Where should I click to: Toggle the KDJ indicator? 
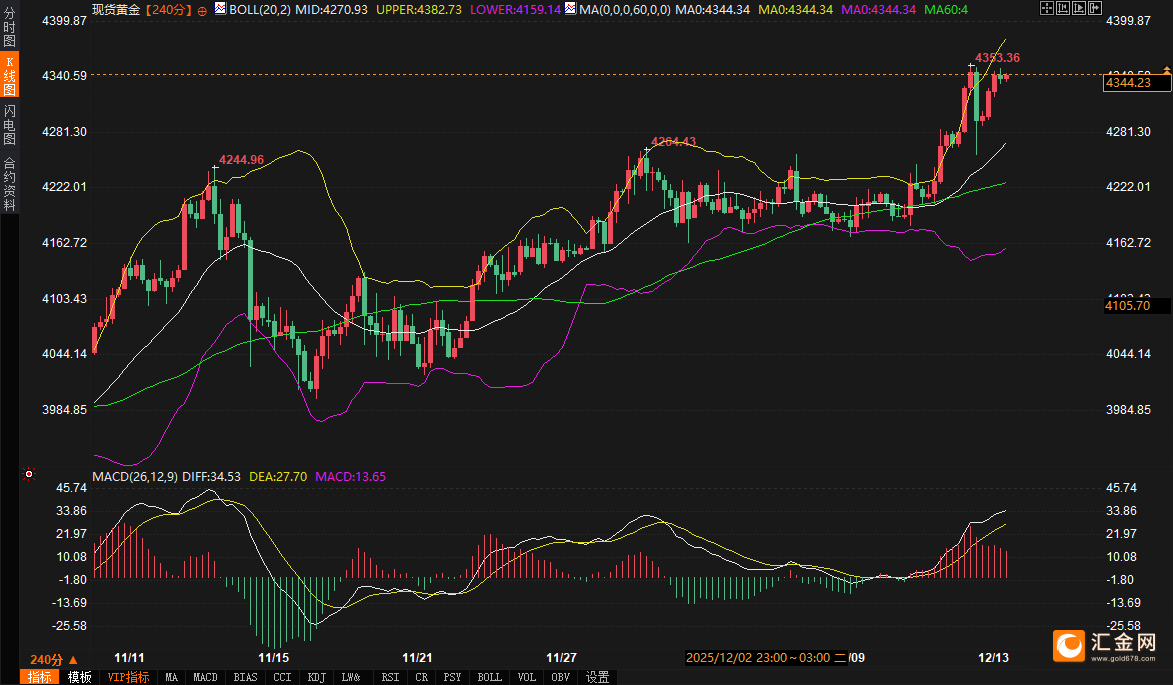point(317,677)
